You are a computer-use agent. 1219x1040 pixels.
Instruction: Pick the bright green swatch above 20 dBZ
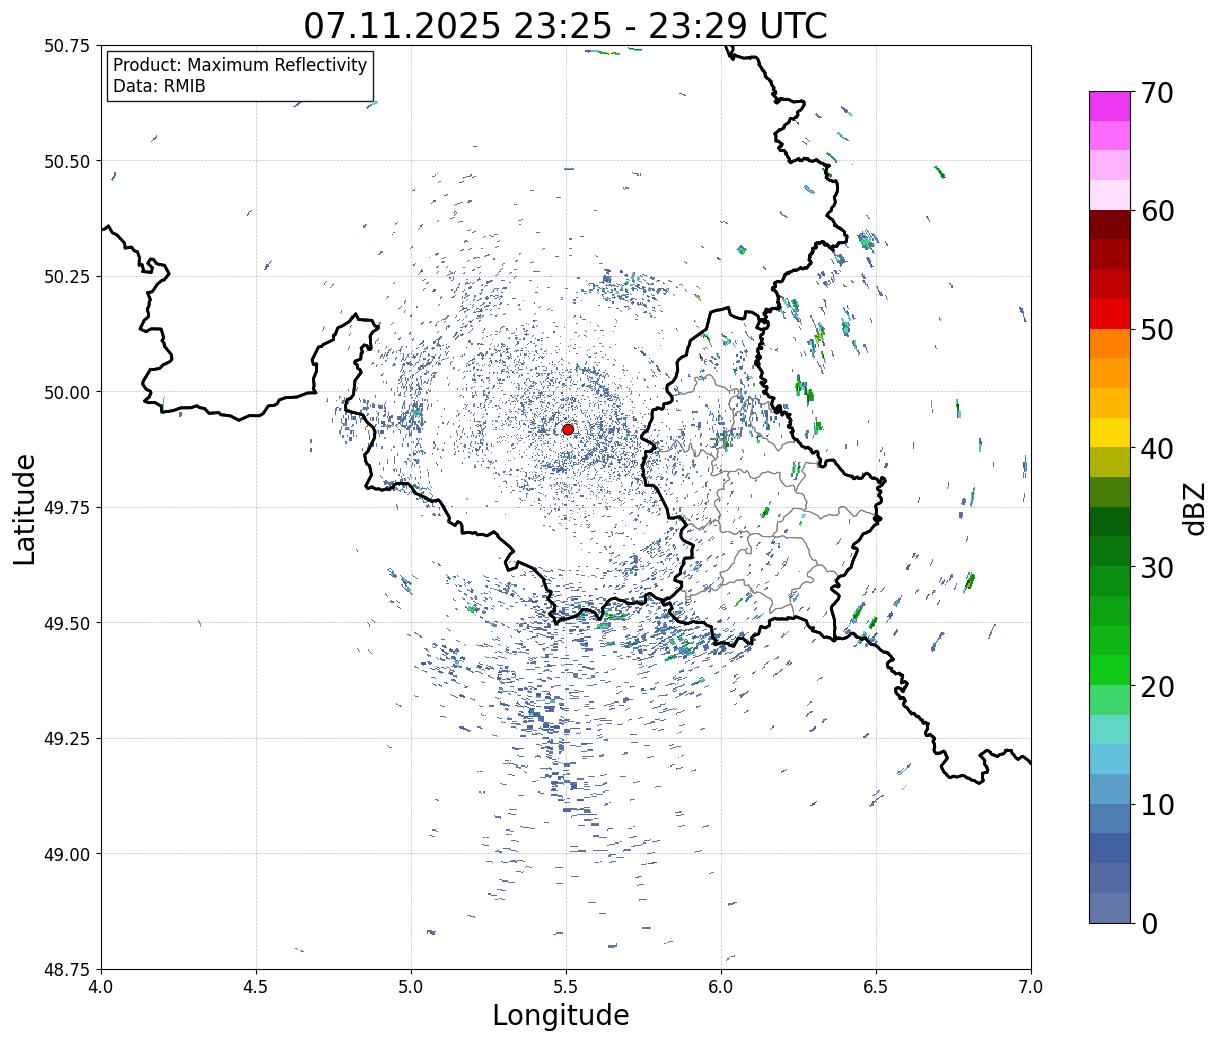(x=1110, y=670)
